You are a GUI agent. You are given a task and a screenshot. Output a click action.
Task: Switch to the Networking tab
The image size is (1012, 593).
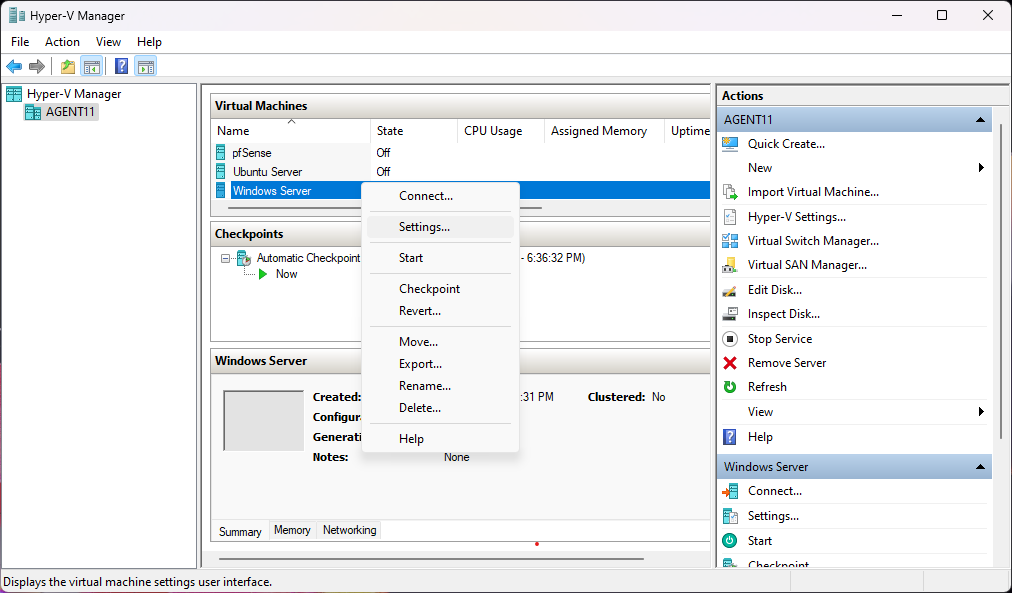pyautogui.click(x=349, y=530)
